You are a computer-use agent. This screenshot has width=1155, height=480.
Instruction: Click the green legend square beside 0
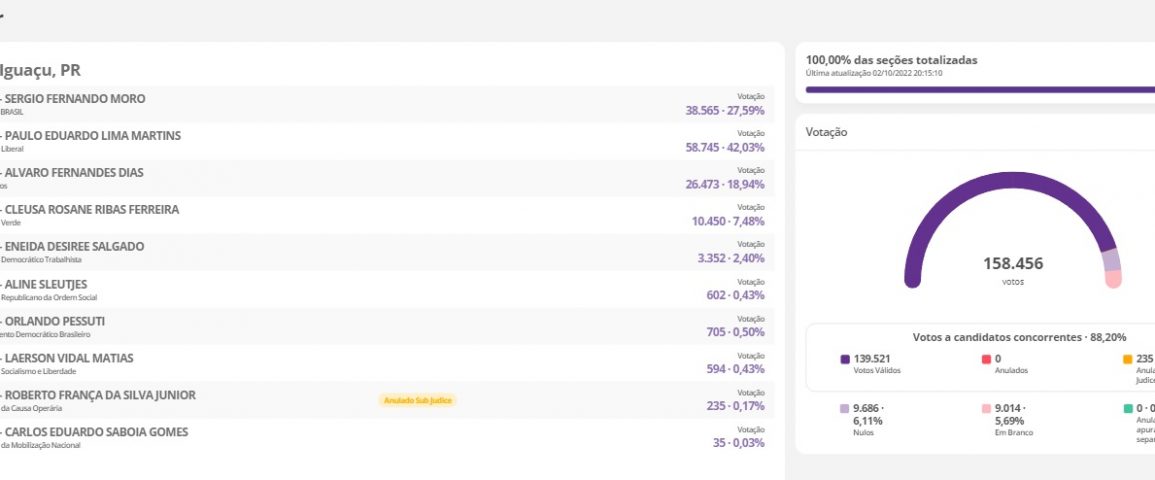[x=1128, y=409]
